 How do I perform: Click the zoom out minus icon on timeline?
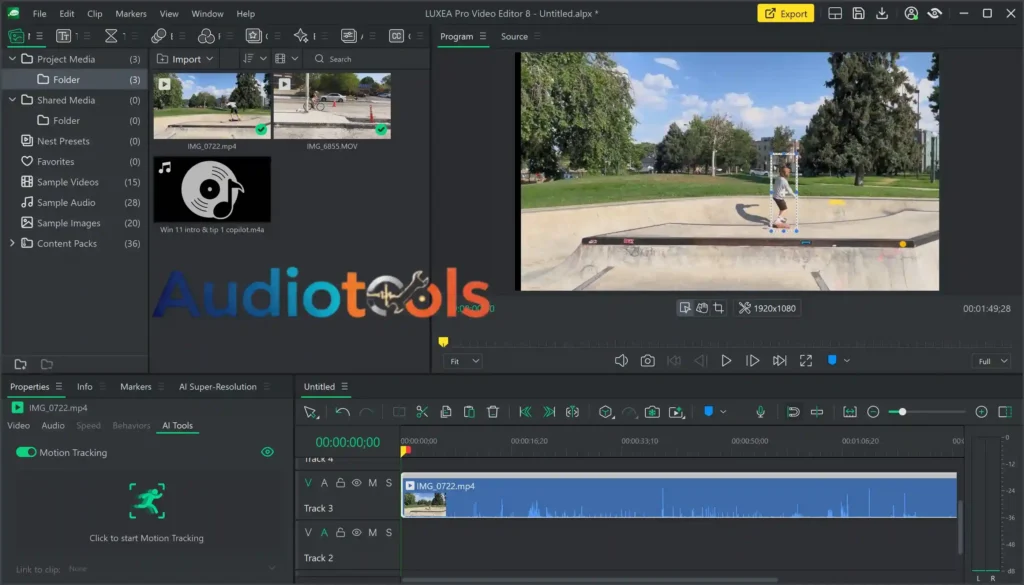[x=873, y=412]
